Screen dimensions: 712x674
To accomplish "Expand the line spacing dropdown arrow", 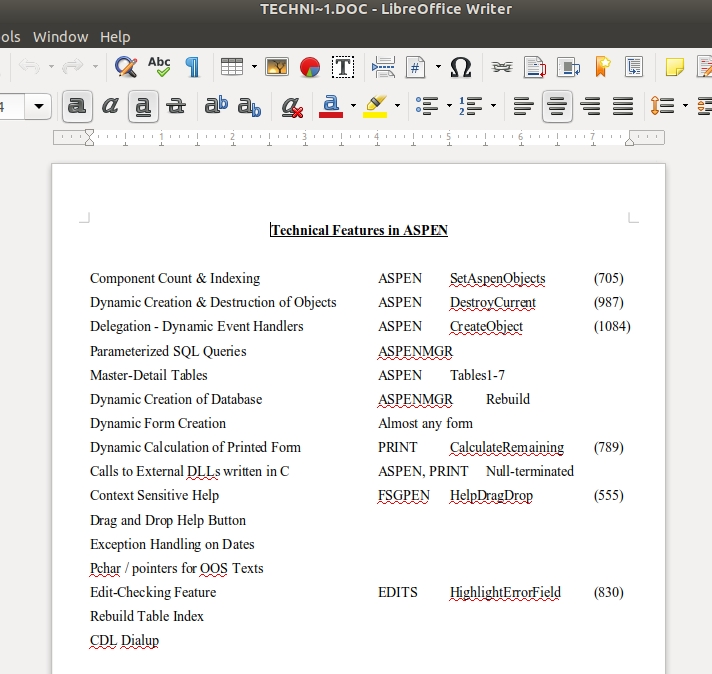I will 685,106.
